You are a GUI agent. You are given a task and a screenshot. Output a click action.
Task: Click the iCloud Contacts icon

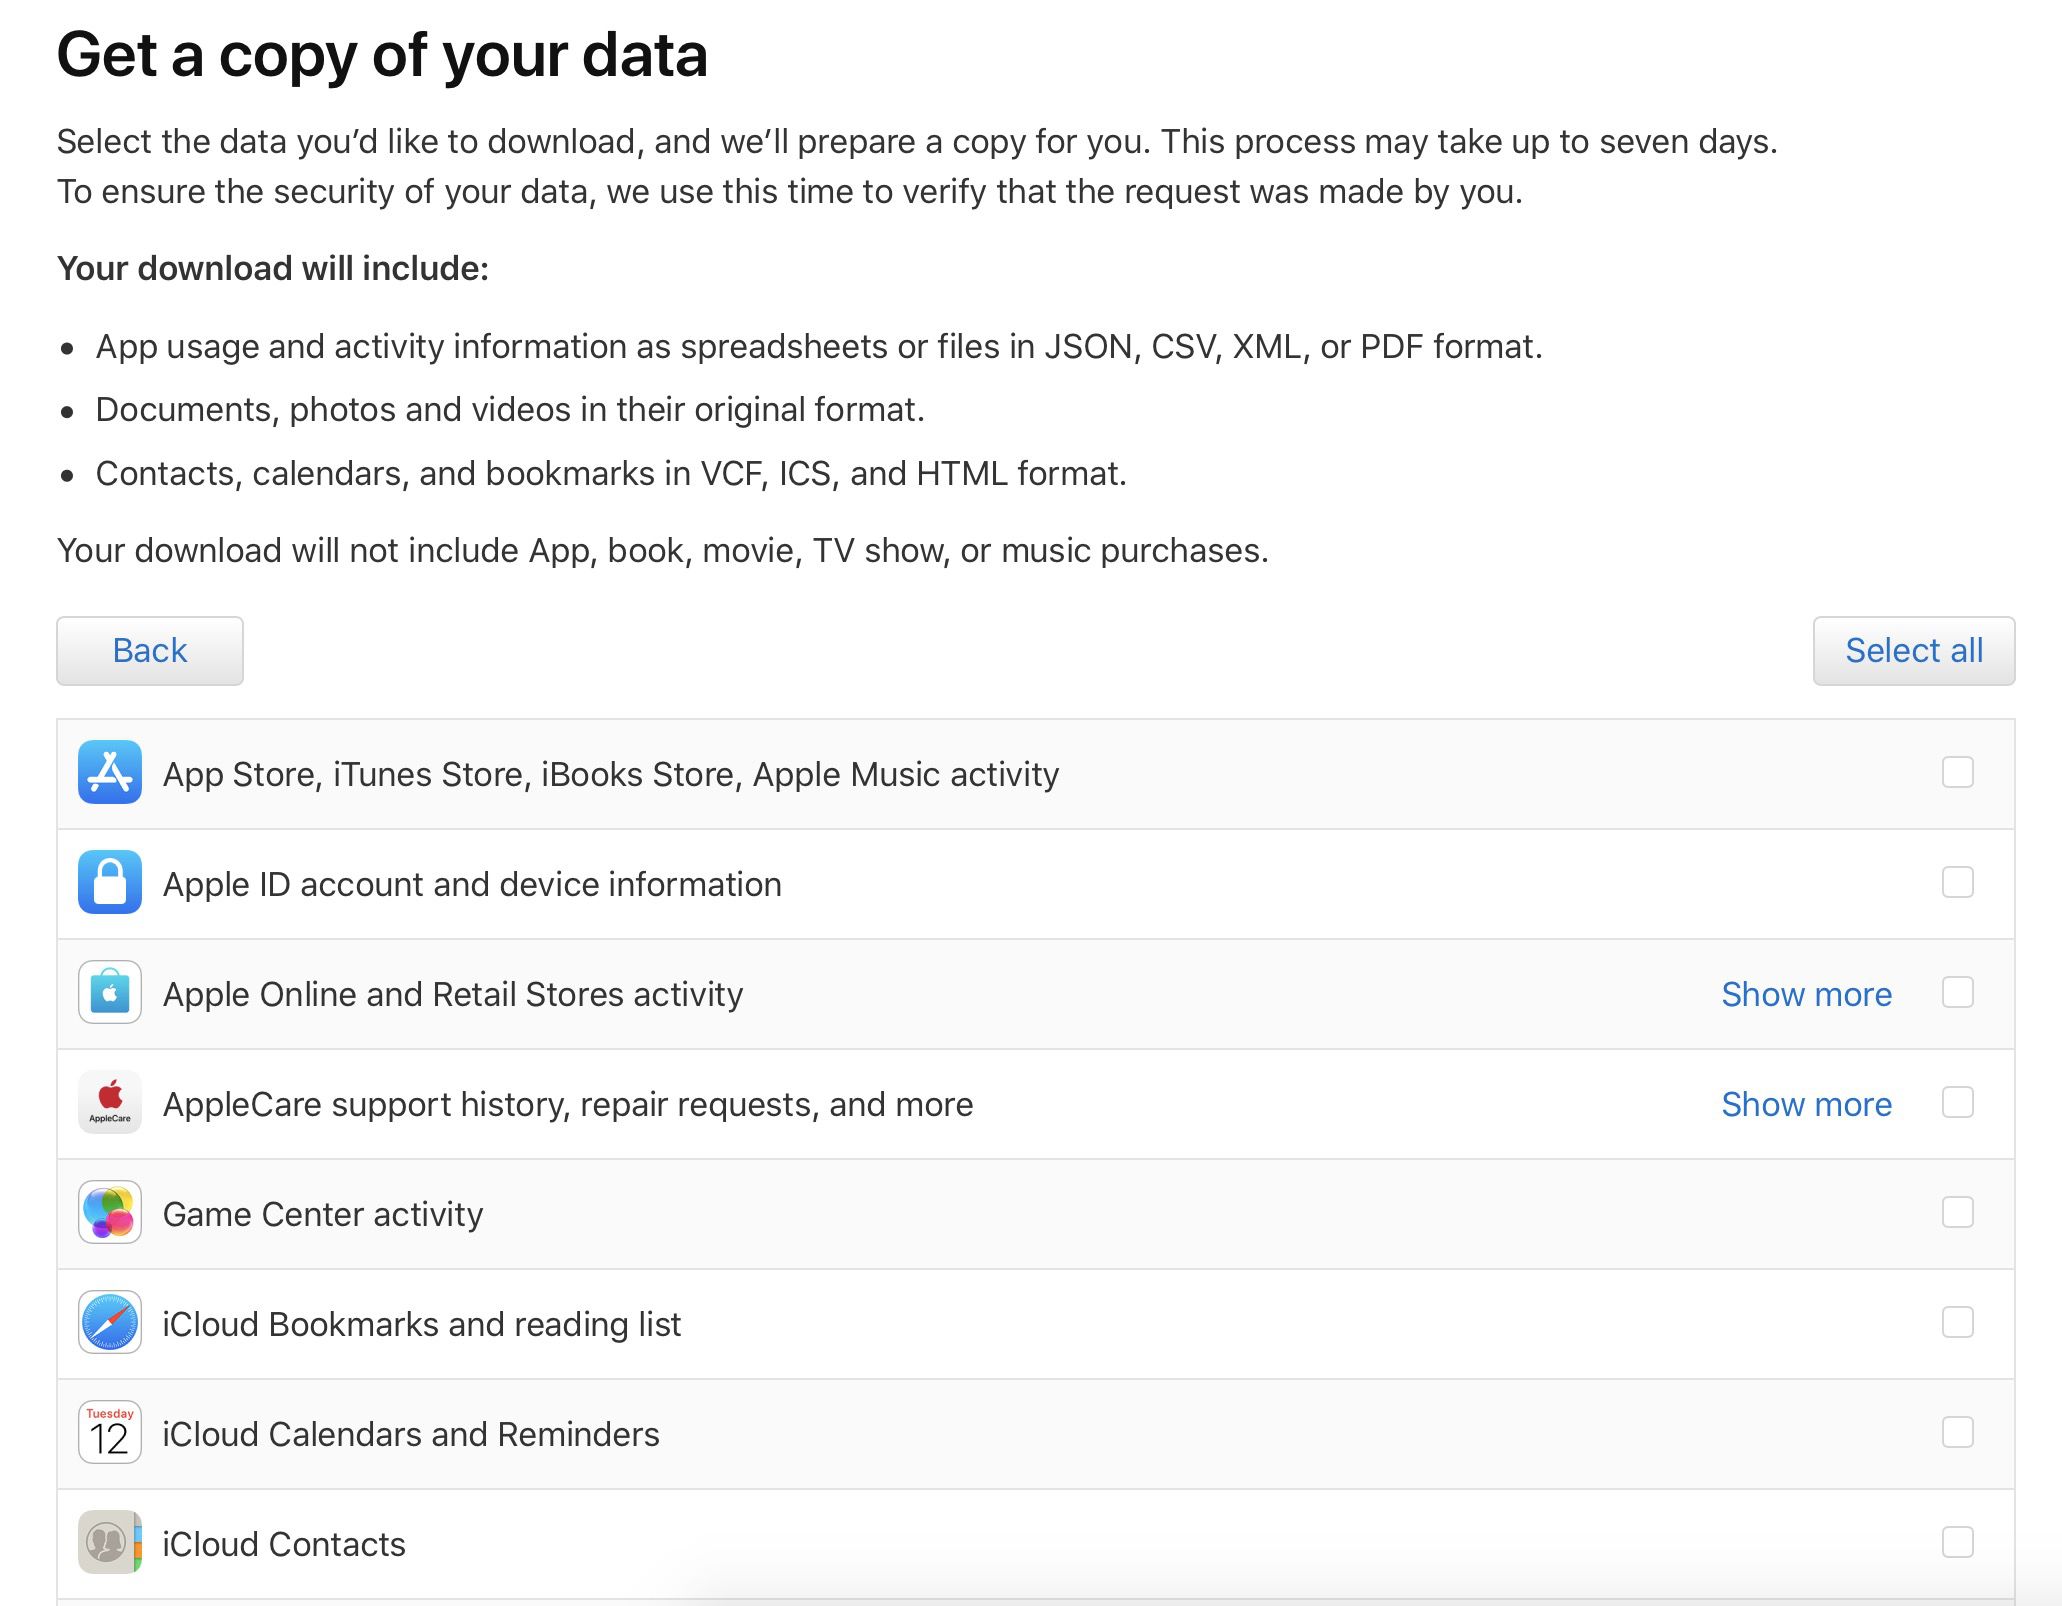(110, 1544)
